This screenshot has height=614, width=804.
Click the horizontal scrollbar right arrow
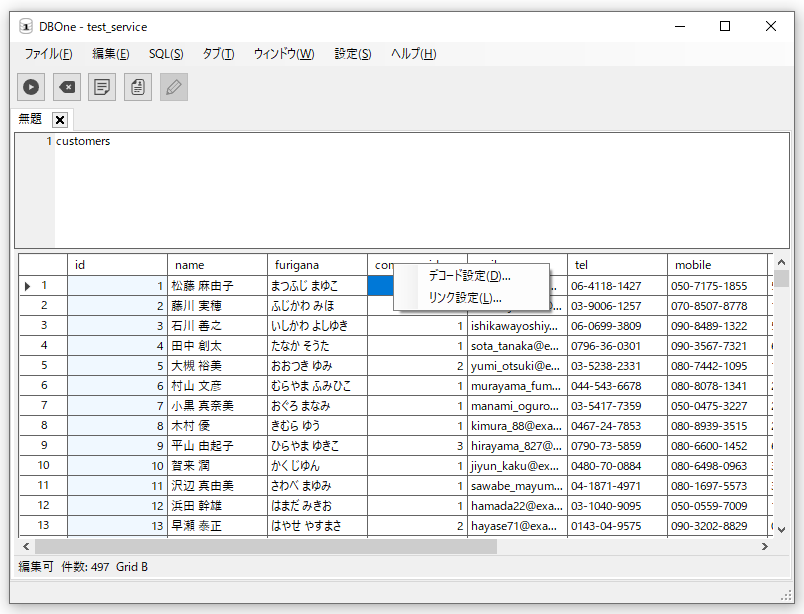click(x=764, y=547)
